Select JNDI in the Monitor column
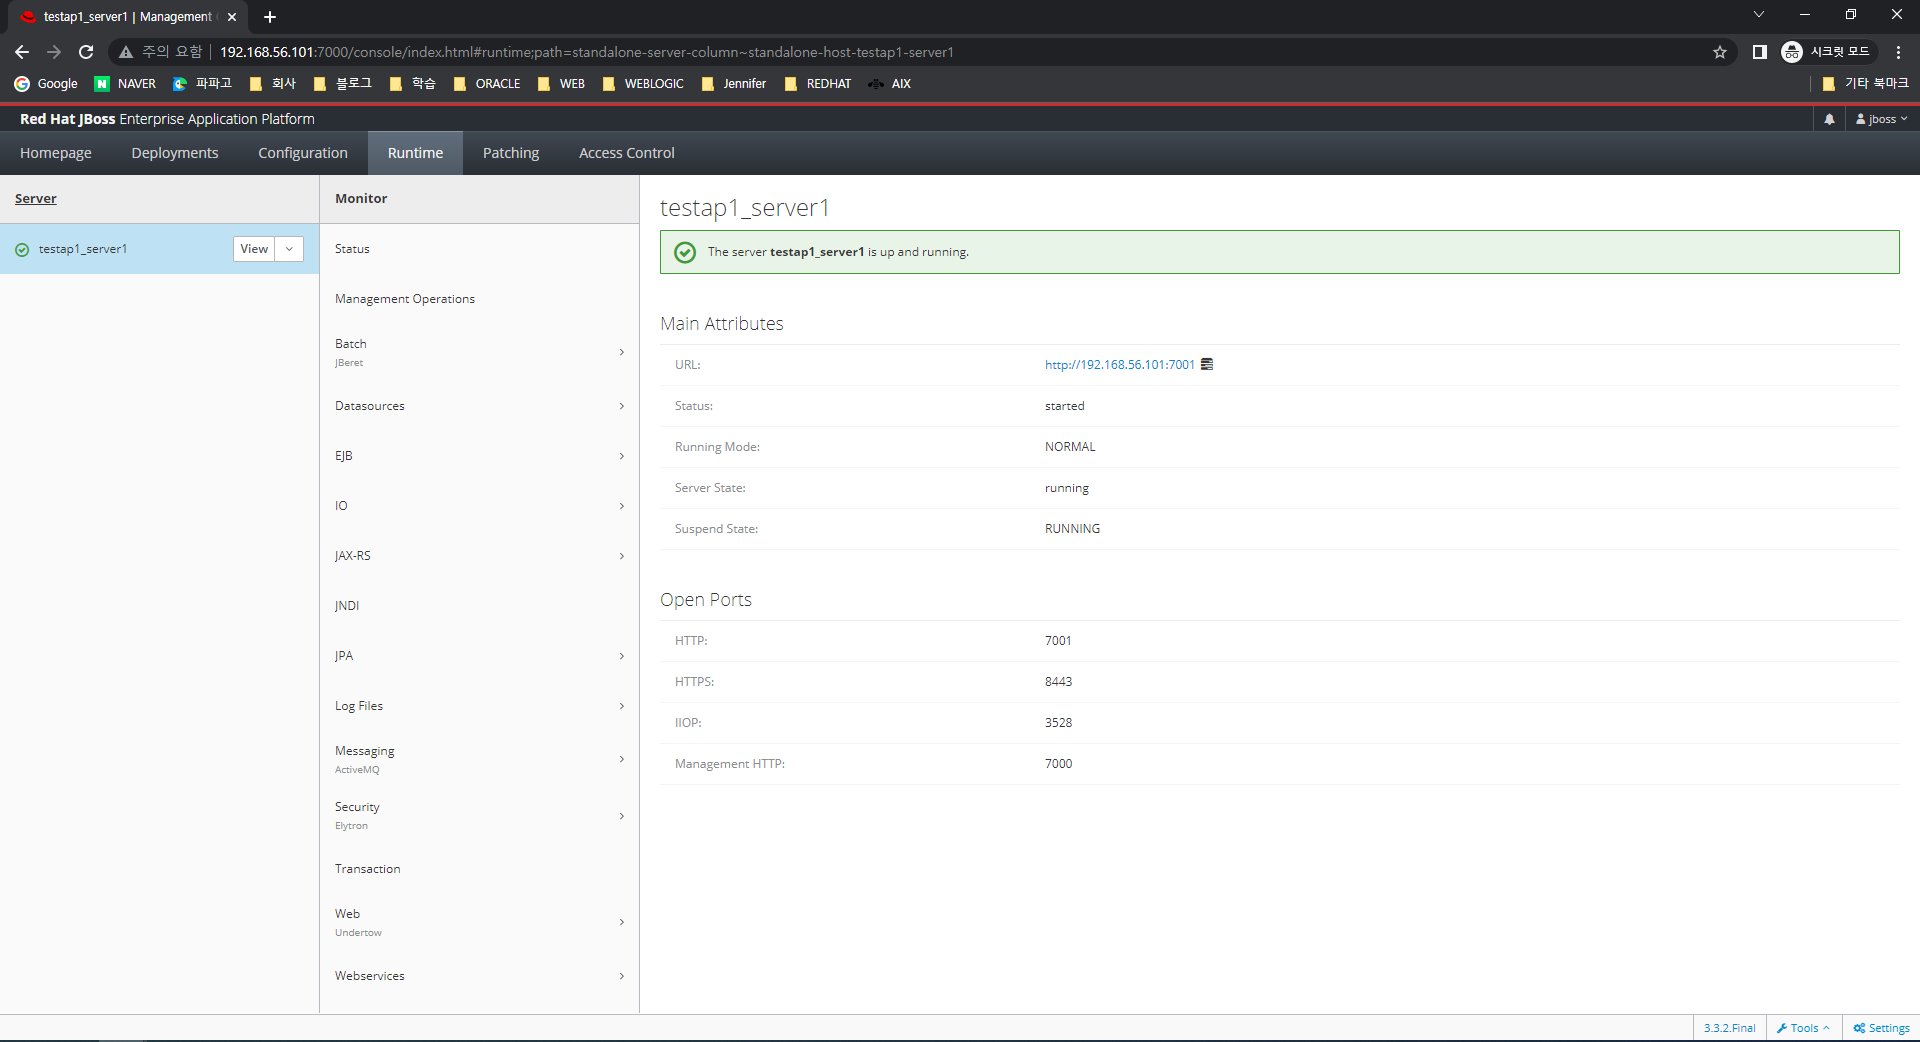The height and width of the screenshot is (1042, 1920). click(479, 606)
